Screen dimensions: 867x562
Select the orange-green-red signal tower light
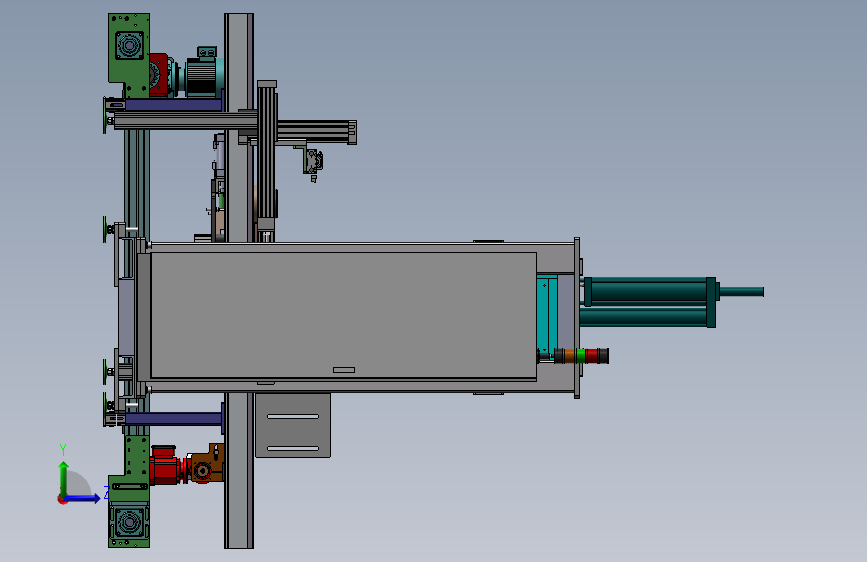coord(581,356)
